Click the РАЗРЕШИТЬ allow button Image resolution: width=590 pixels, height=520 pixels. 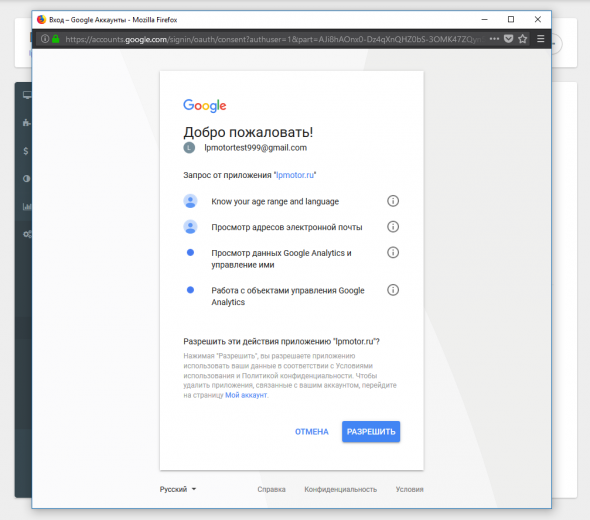pyautogui.click(x=371, y=432)
